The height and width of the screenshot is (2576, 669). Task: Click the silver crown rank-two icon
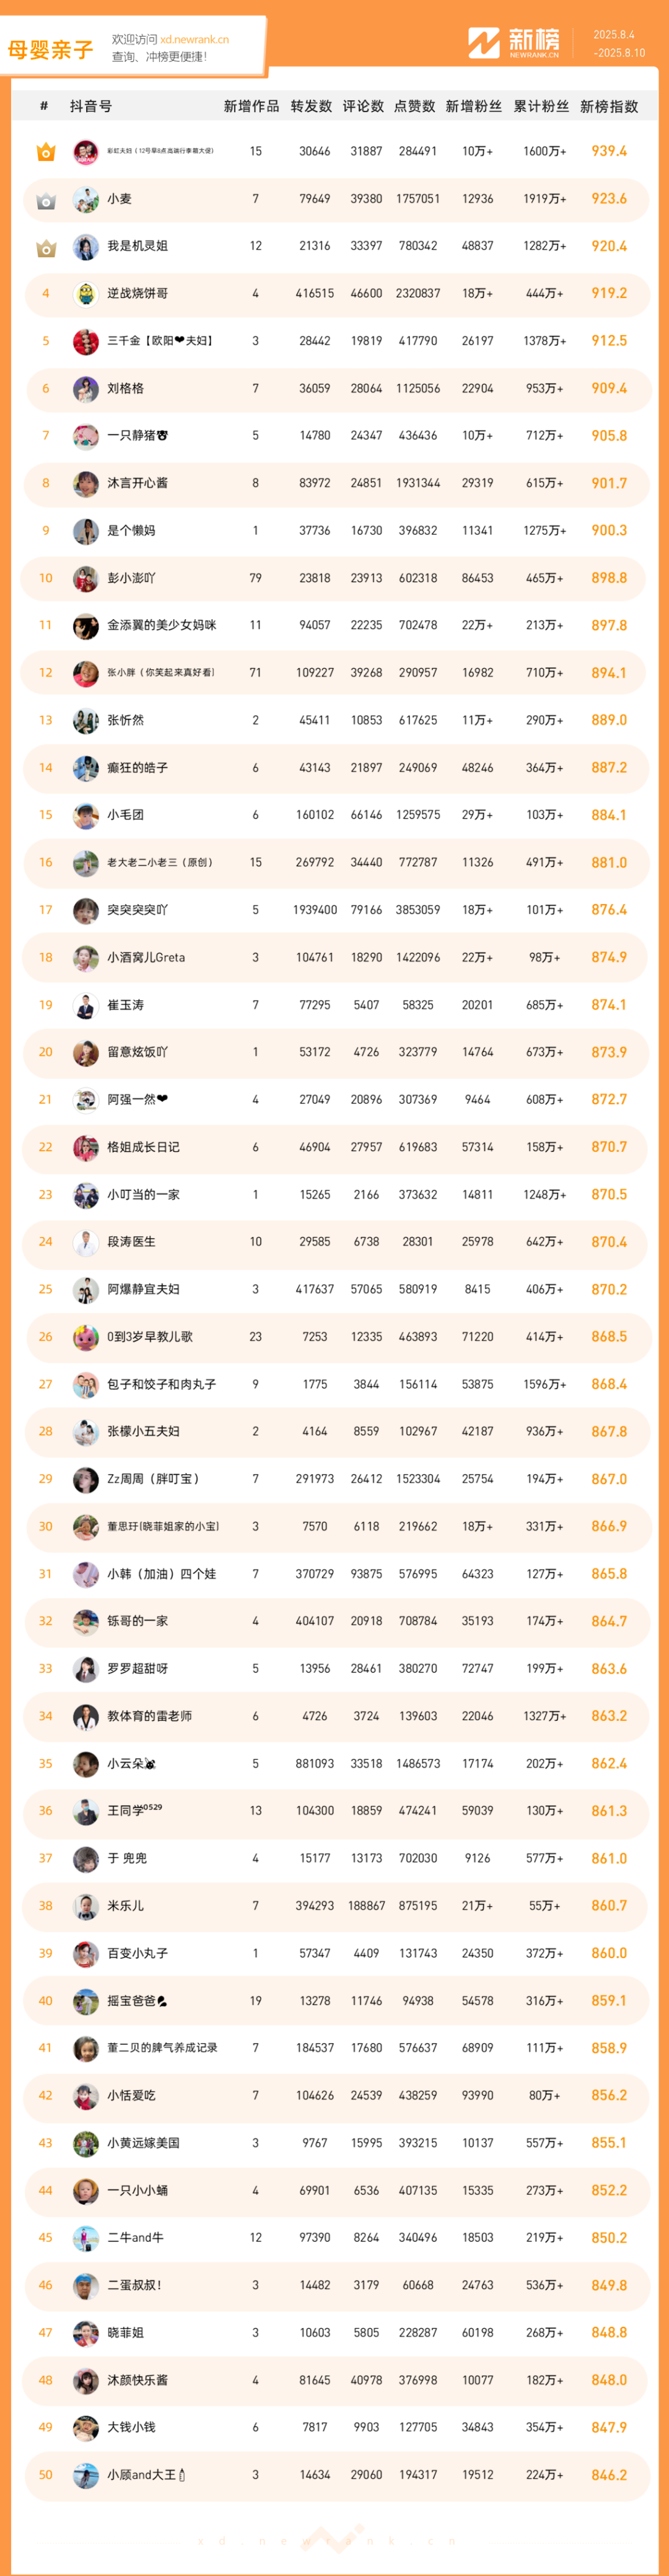pos(45,200)
